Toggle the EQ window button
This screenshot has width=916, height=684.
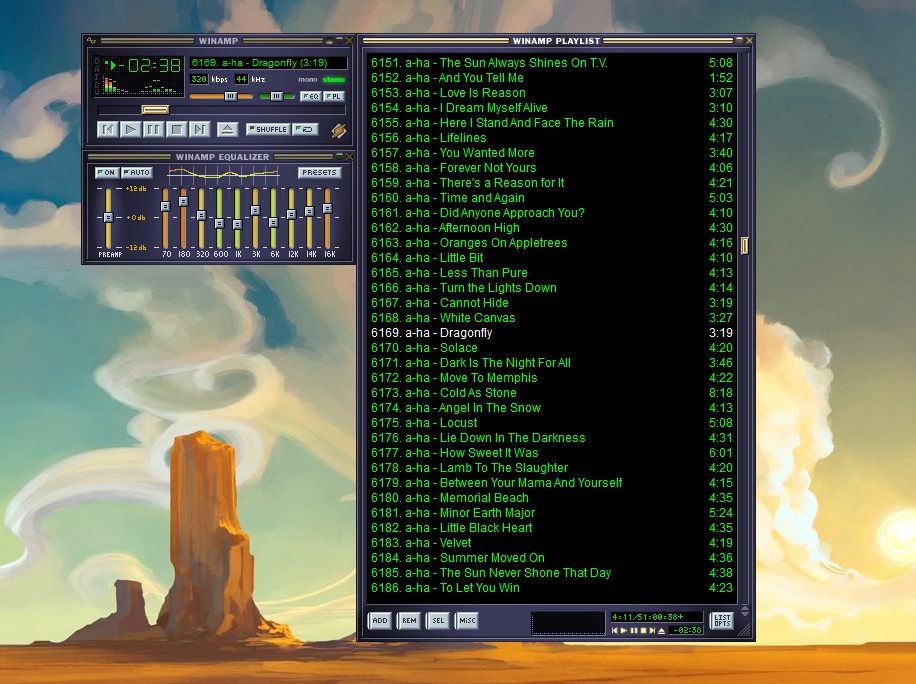coord(310,96)
